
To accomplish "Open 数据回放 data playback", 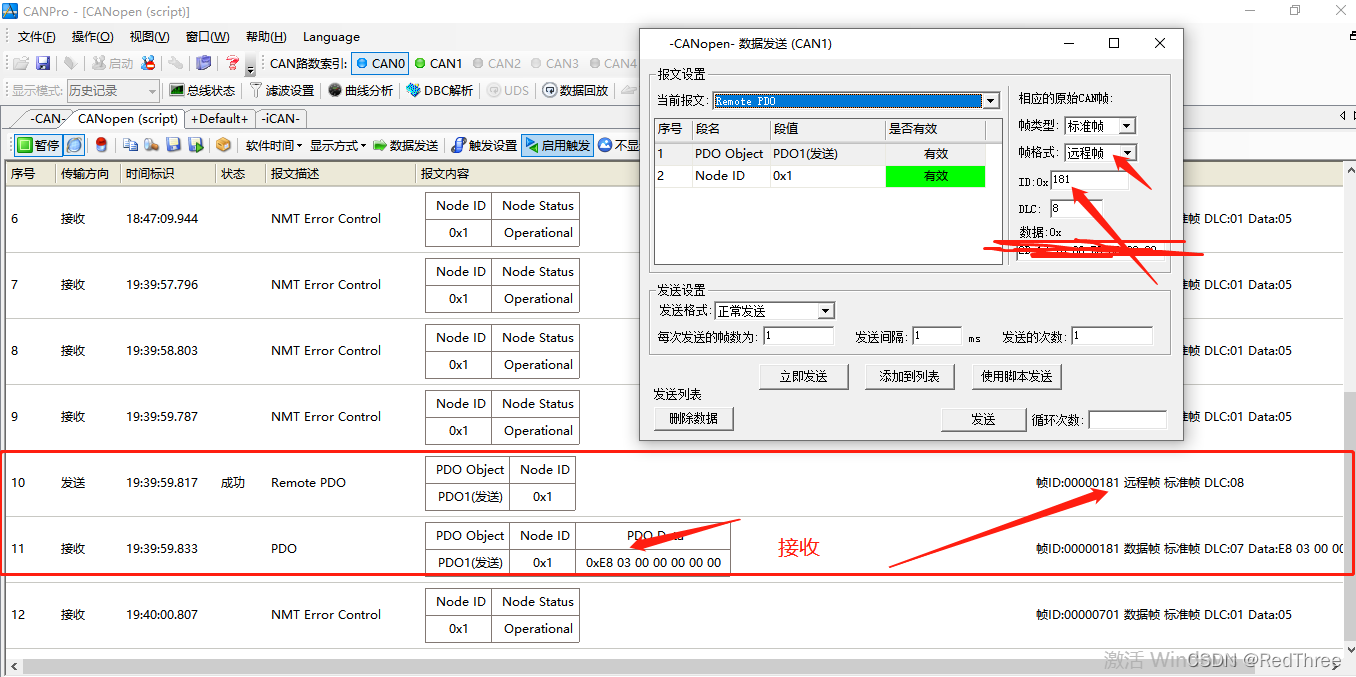I will pos(576,90).
